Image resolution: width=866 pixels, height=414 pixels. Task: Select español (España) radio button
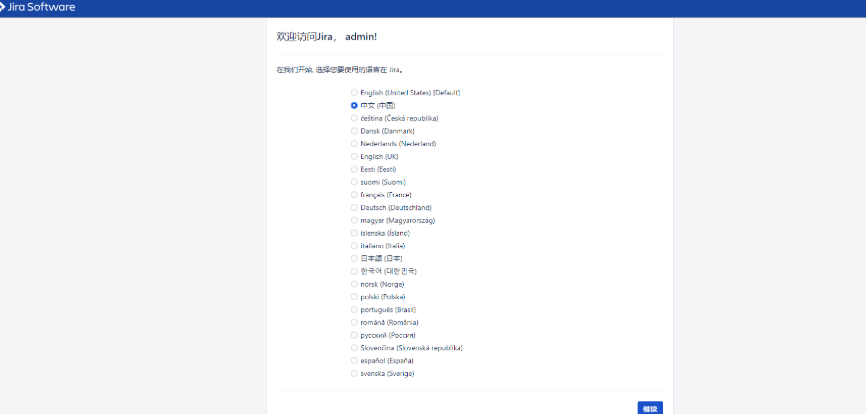pos(355,360)
